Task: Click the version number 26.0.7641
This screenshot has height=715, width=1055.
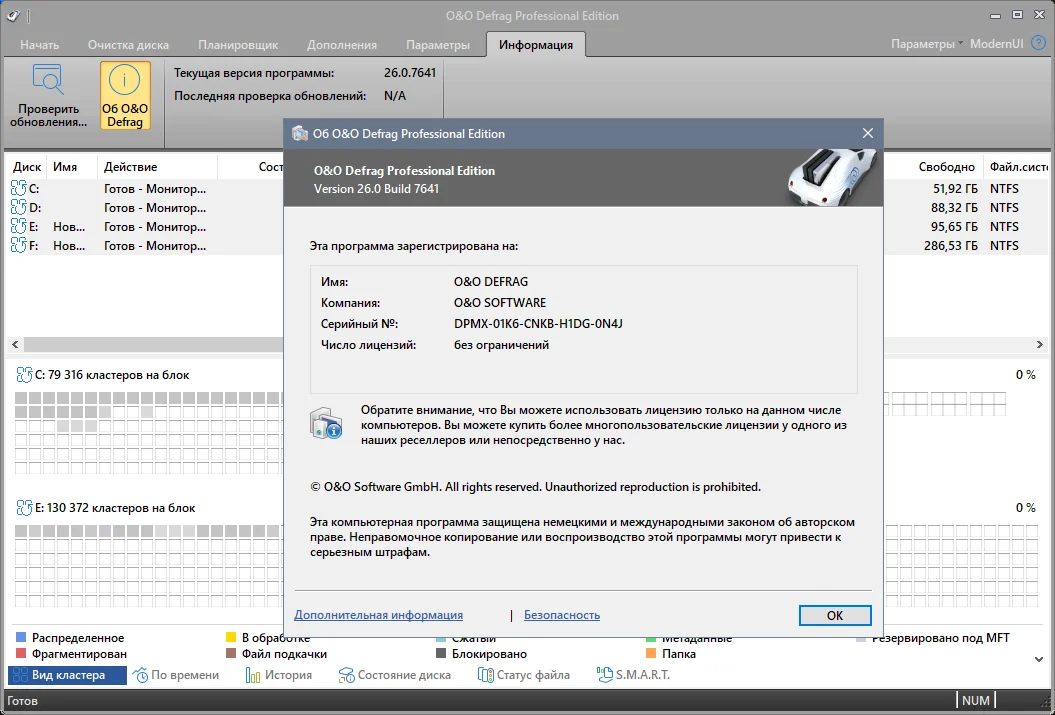Action: pyautogui.click(x=410, y=73)
